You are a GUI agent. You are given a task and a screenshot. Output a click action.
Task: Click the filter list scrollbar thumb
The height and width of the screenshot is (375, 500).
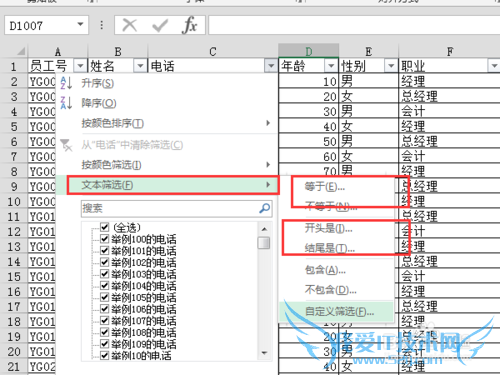[x=264, y=243]
